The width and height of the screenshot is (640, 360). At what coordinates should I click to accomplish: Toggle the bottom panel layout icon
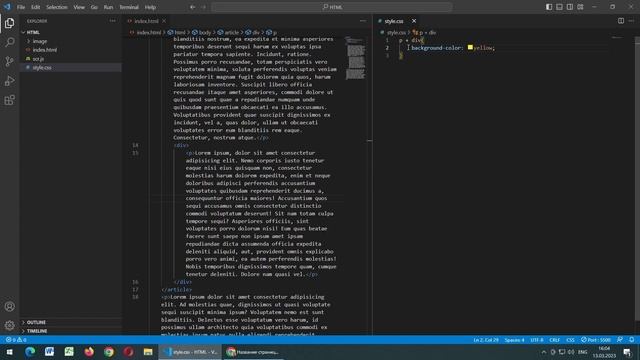tap(559, 7)
